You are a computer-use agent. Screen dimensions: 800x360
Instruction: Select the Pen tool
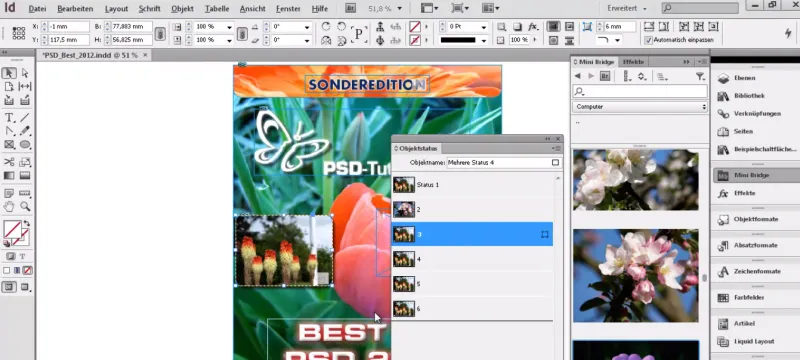pyautogui.click(x=9, y=131)
